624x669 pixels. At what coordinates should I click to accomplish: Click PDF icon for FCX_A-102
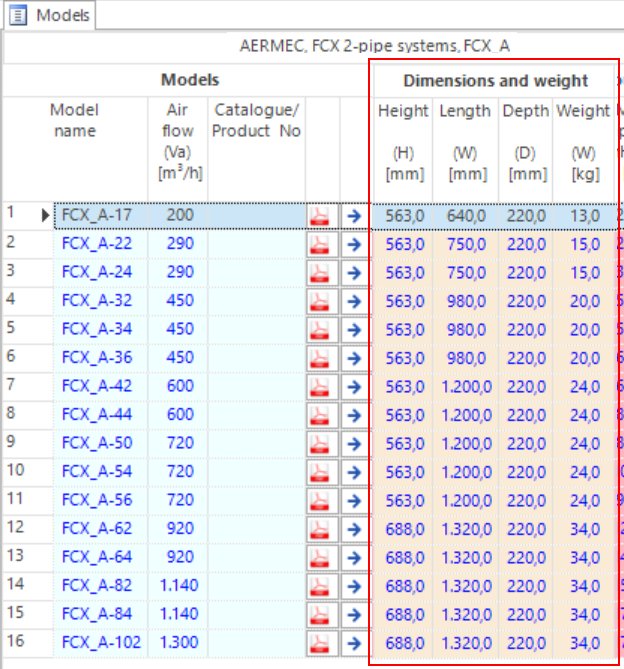coord(321,641)
